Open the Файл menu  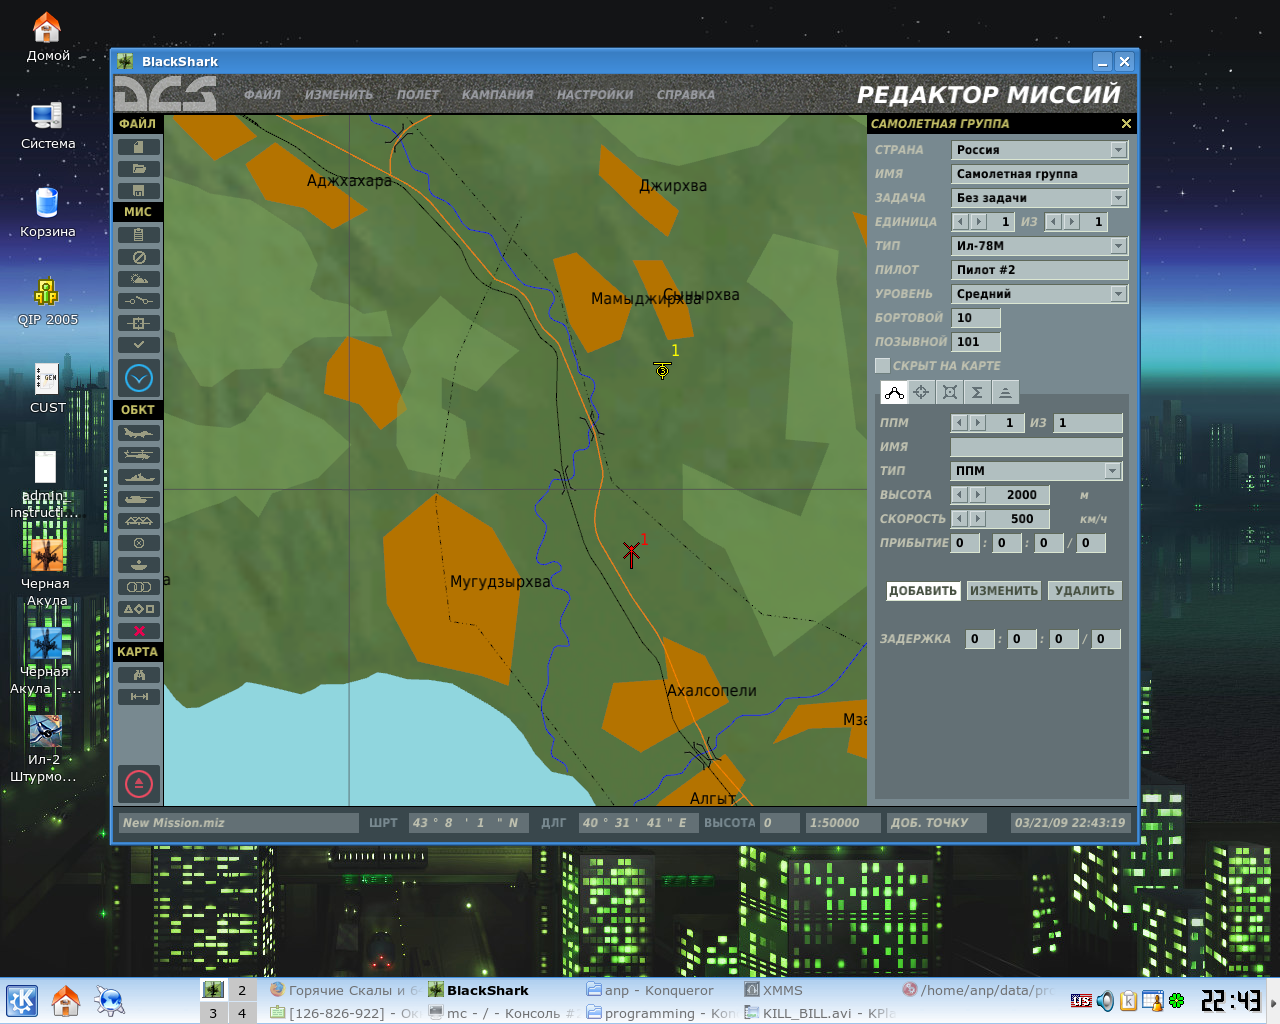pyautogui.click(x=263, y=95)
